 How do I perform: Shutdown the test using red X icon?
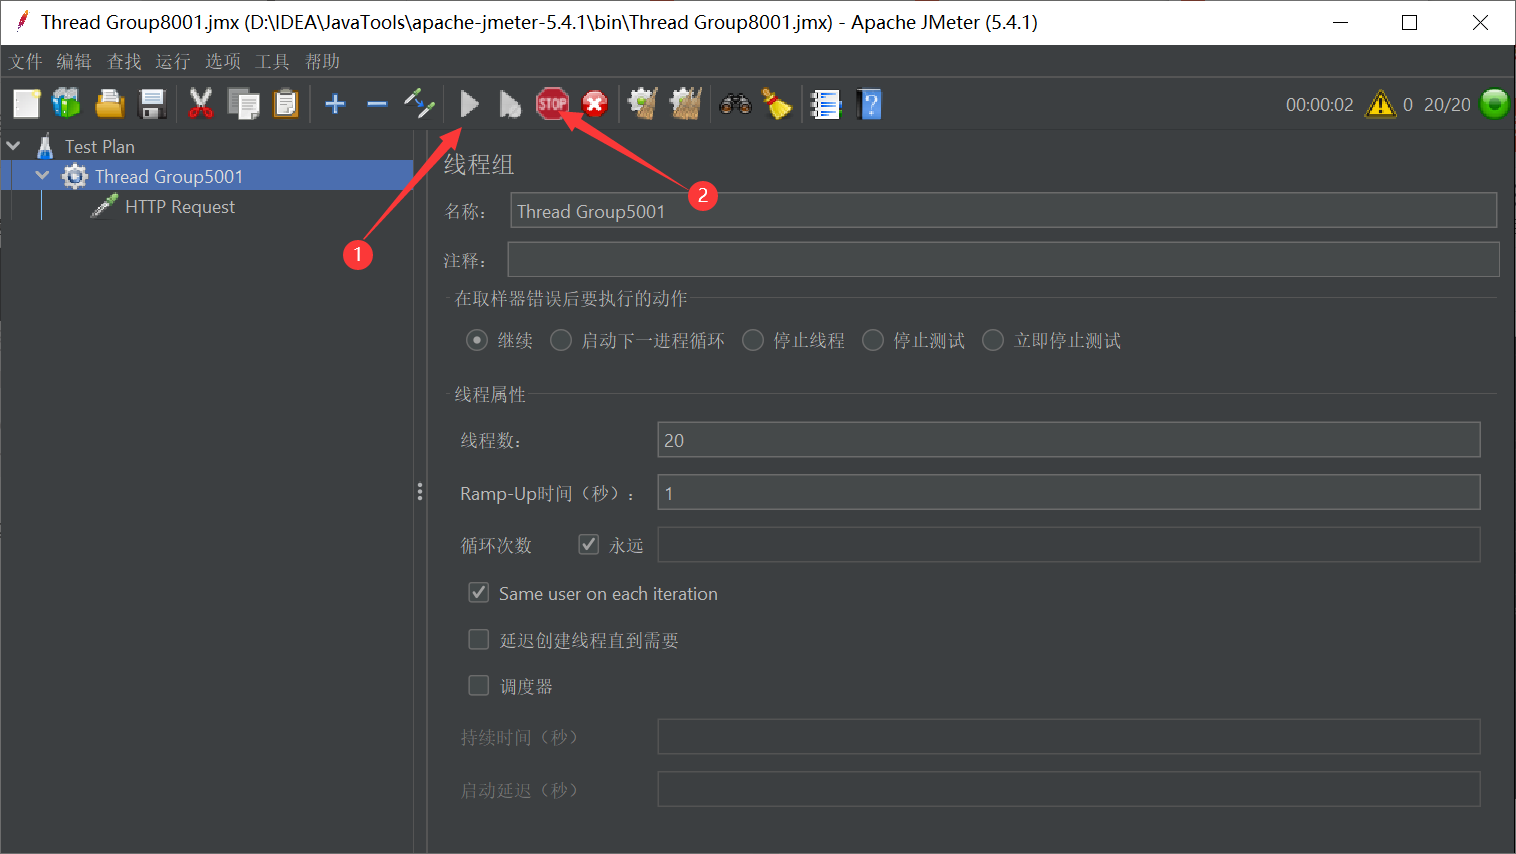(x=594, y=103)
